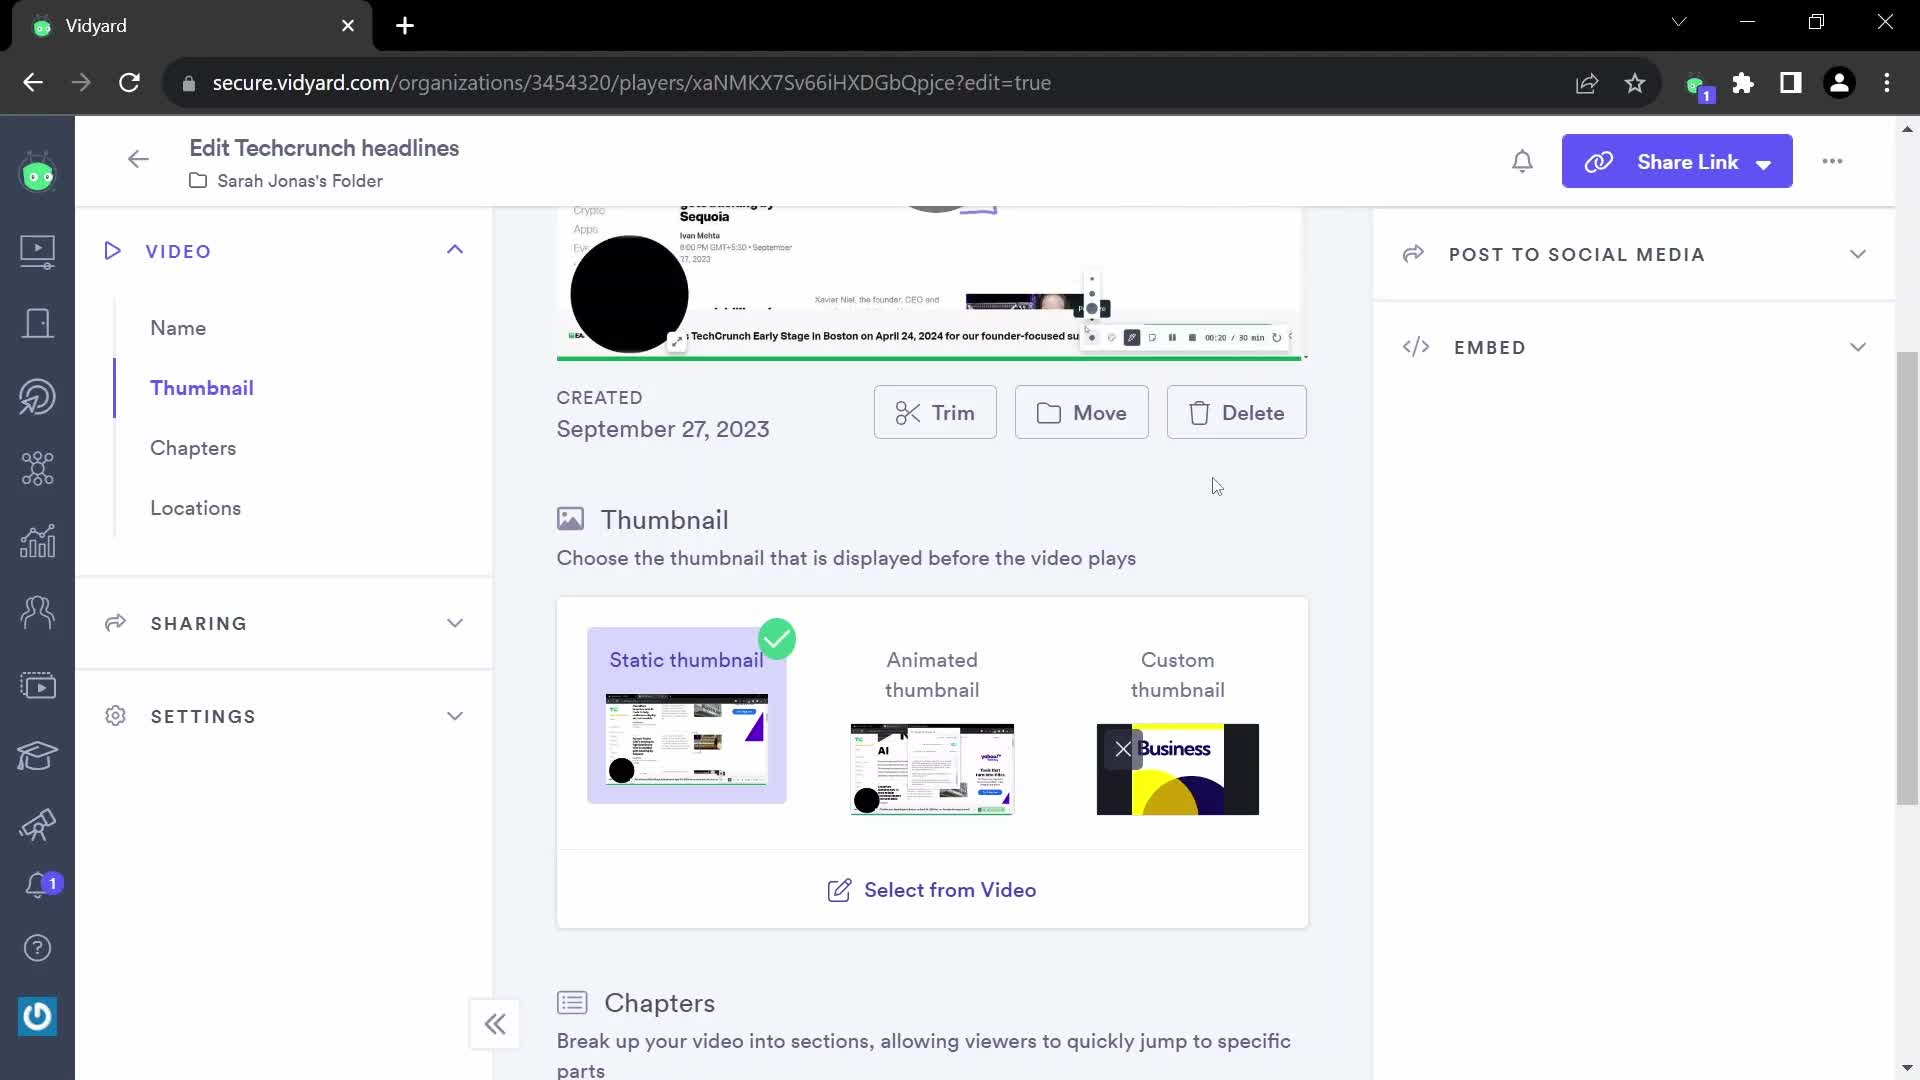Open the team users sidebar icon
Screen dimensions: 1920x1080
coord(37,612)
